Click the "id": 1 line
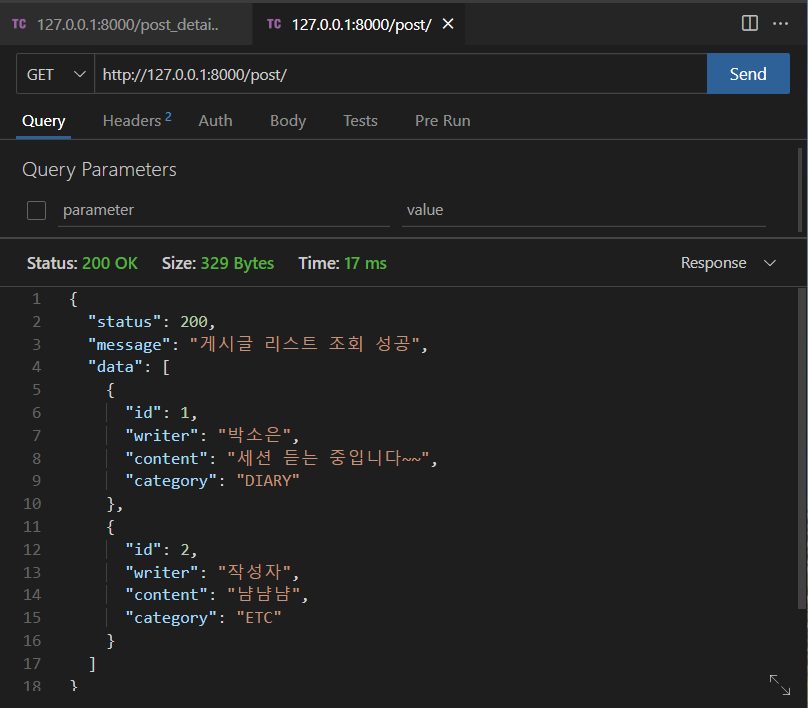Screen dimensions: 808x708 tap(161, 413)
